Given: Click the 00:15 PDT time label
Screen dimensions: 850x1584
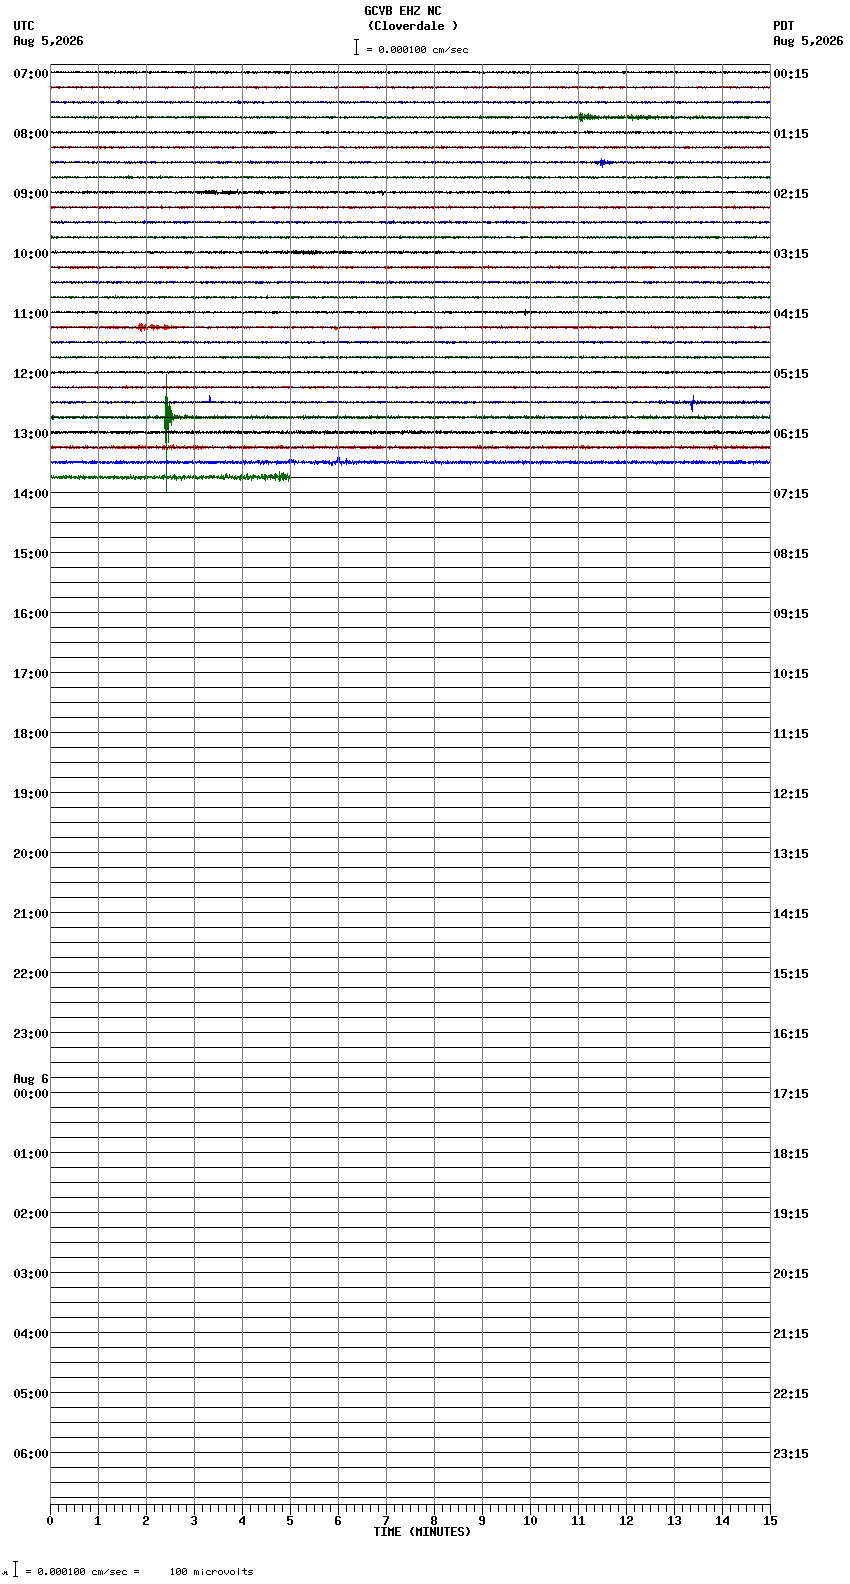Looking at the screenshot, I should coord(791,74).
